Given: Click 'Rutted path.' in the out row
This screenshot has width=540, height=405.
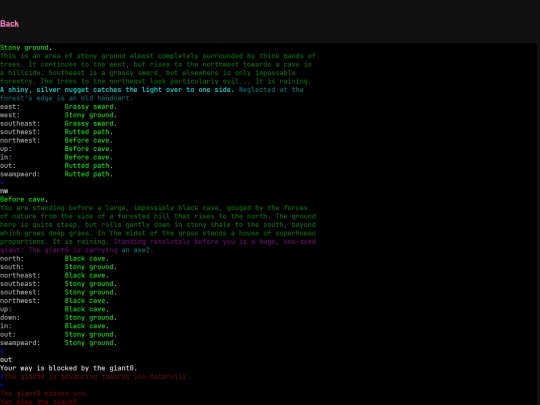Looking at the screenshot, I should click(x=89, y=166).
